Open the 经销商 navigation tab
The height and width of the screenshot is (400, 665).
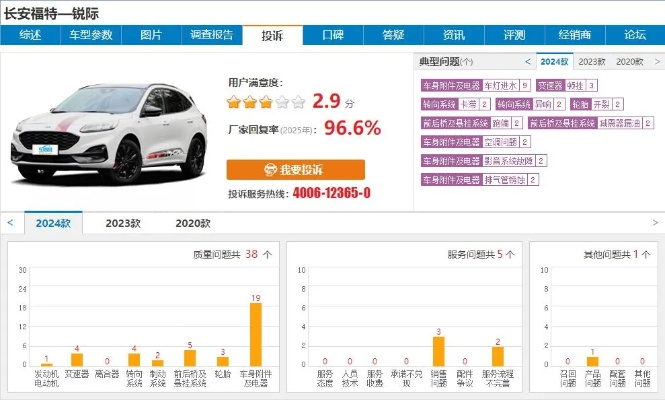(x=574, y=35)
